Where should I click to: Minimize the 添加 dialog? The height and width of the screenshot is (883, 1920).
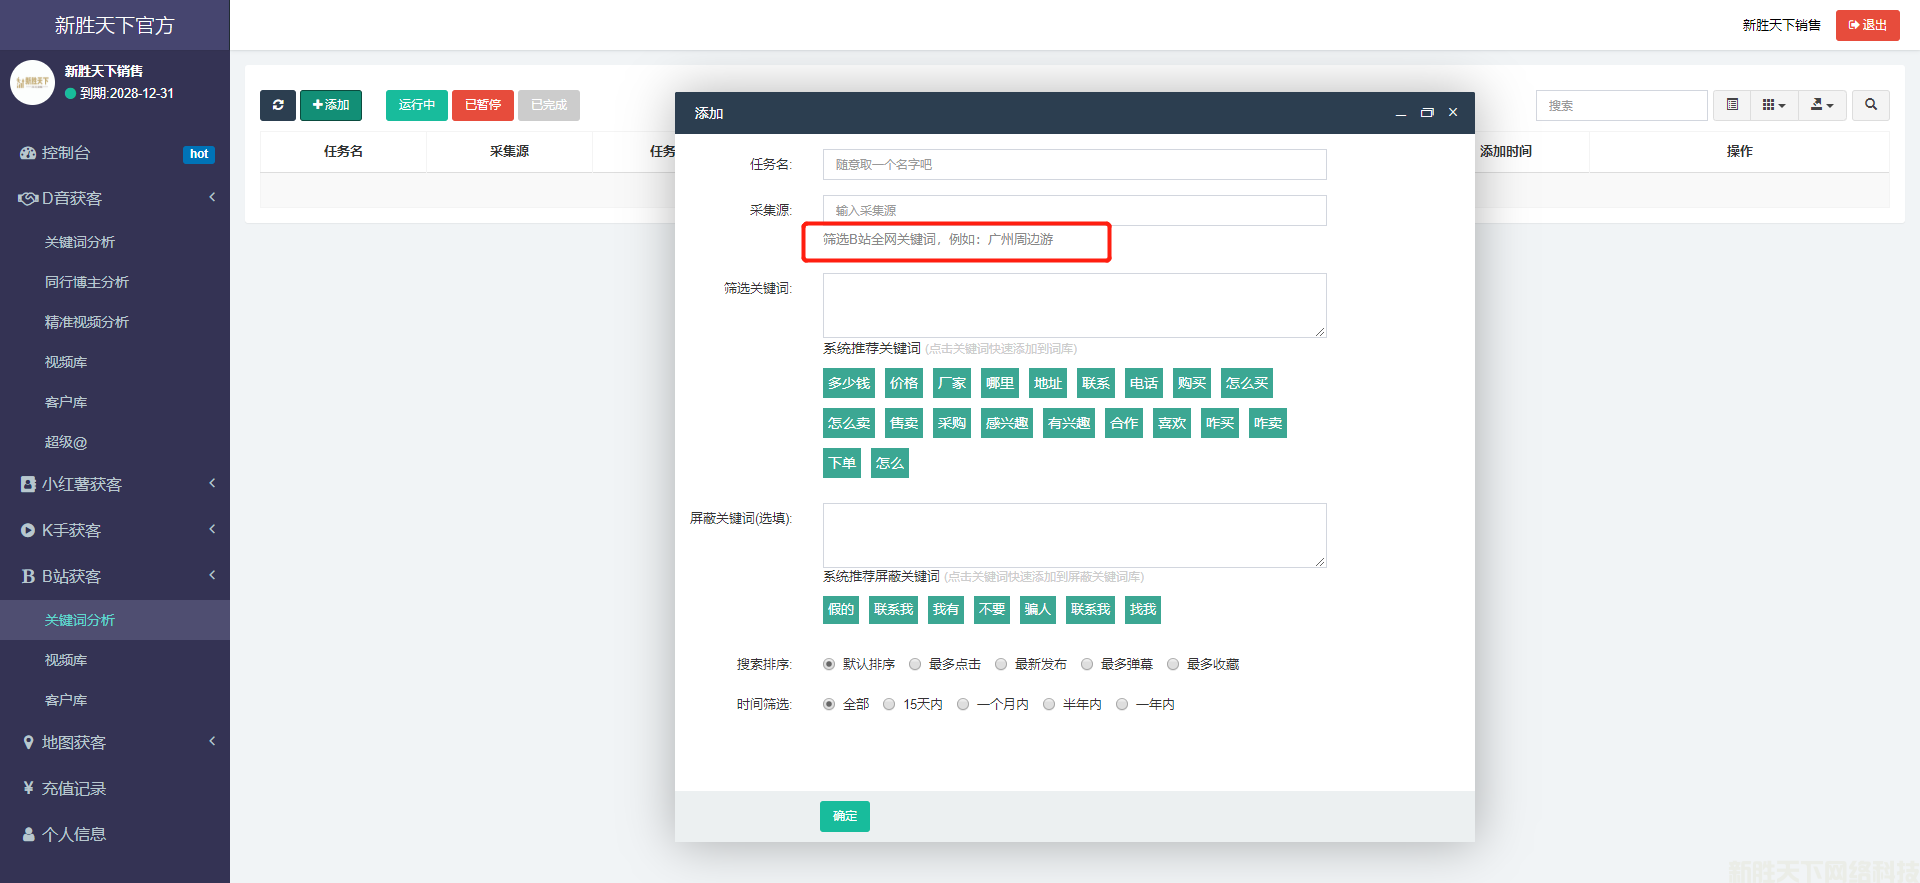click(x=1401, y=113)
